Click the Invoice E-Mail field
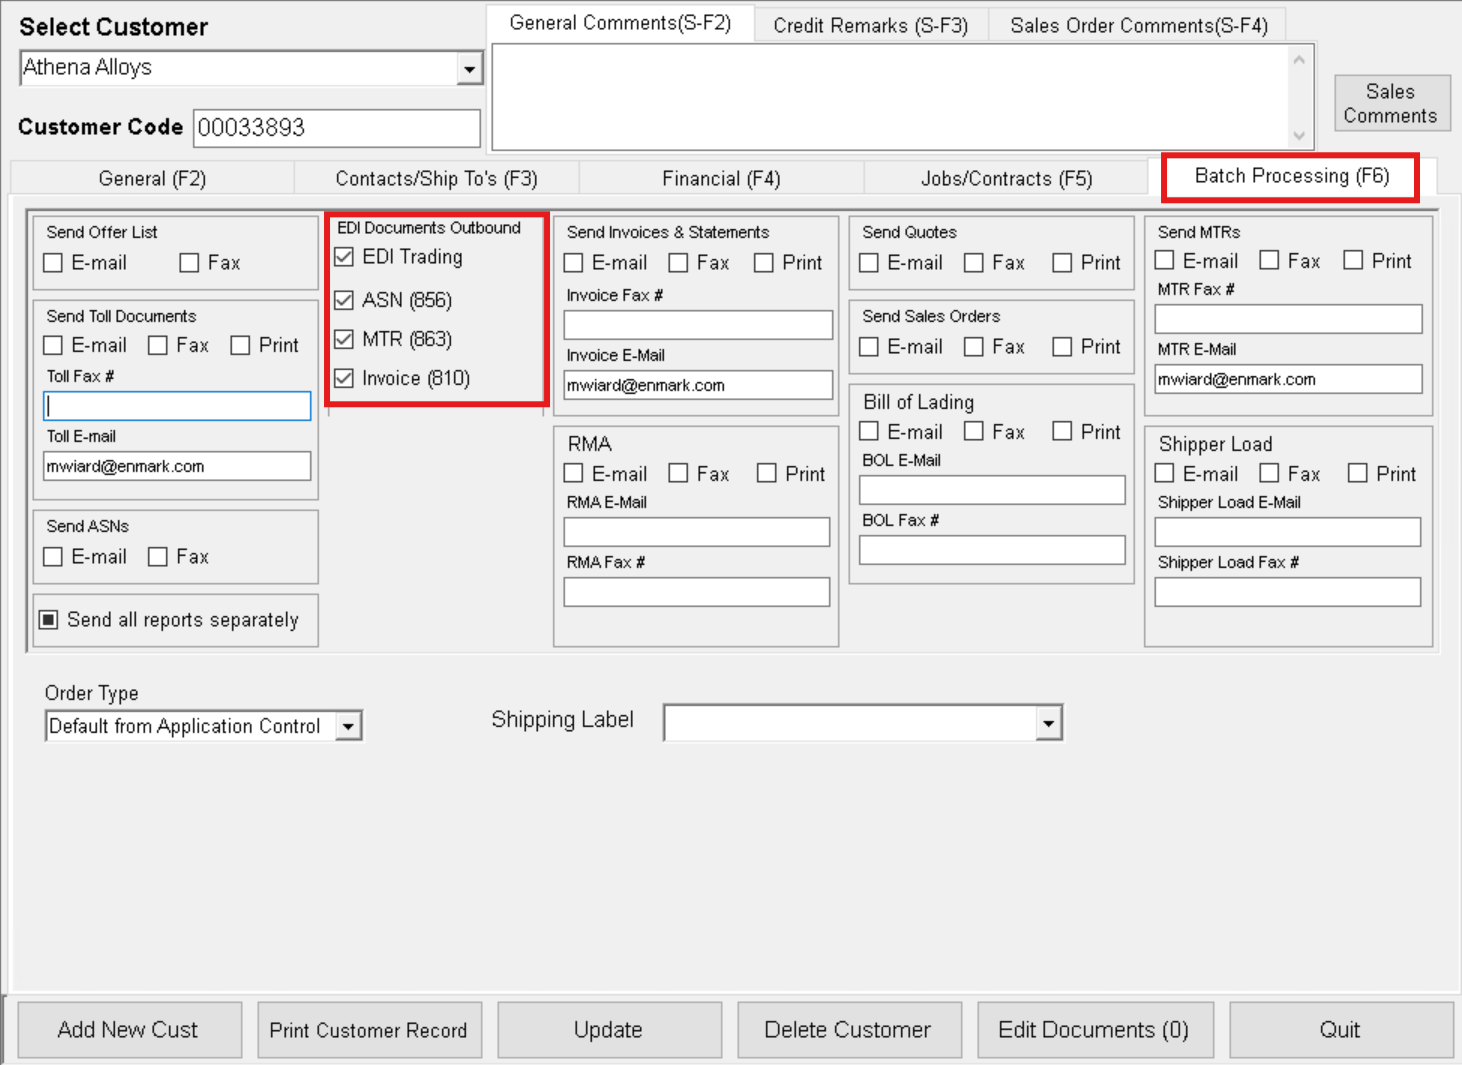The height and width of the screenshot is (1065, 1462). 698,385
